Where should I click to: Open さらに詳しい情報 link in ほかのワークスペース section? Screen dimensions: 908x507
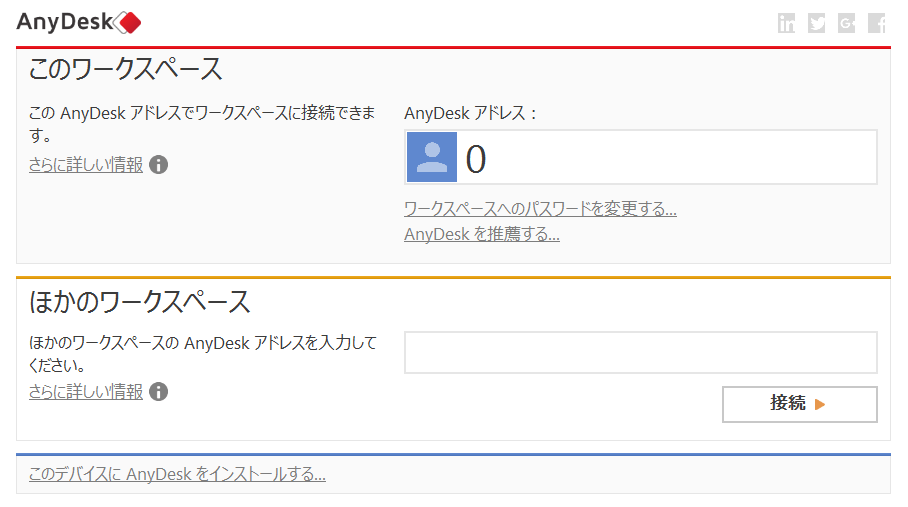tap(86, 392)
